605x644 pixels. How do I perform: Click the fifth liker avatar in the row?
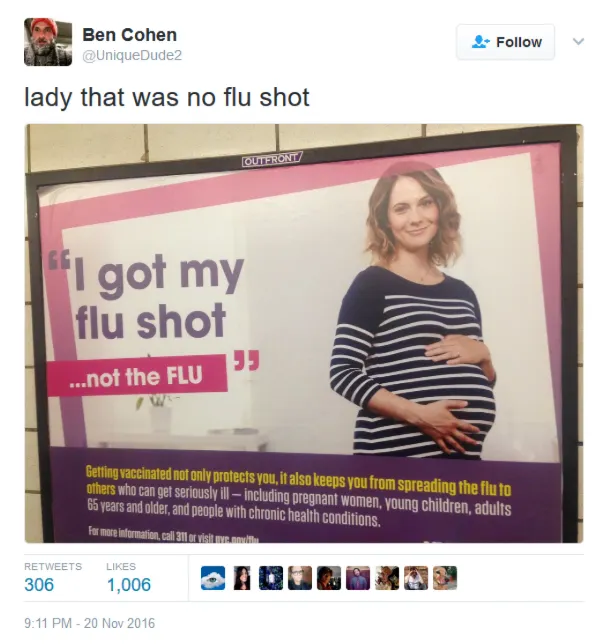click(329, 578)
